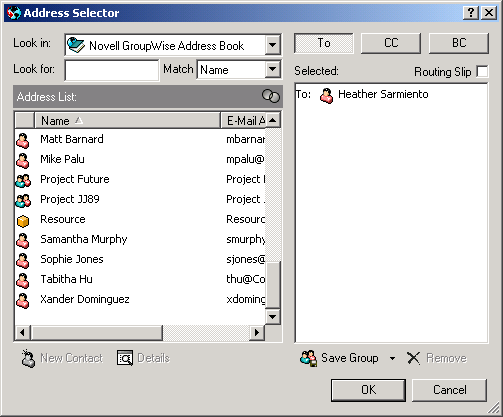Click the Project JJ89 group icon
This screenshot has width=503, height=417.
coord(23,200)
